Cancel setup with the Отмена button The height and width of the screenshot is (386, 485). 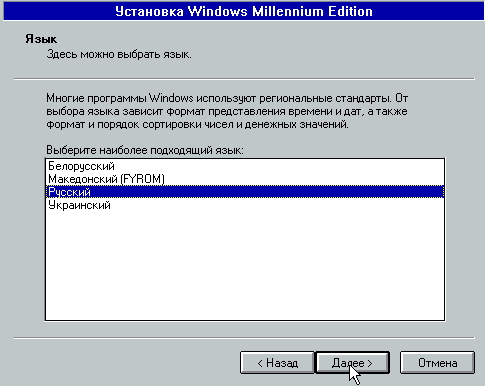click(437, 362)
